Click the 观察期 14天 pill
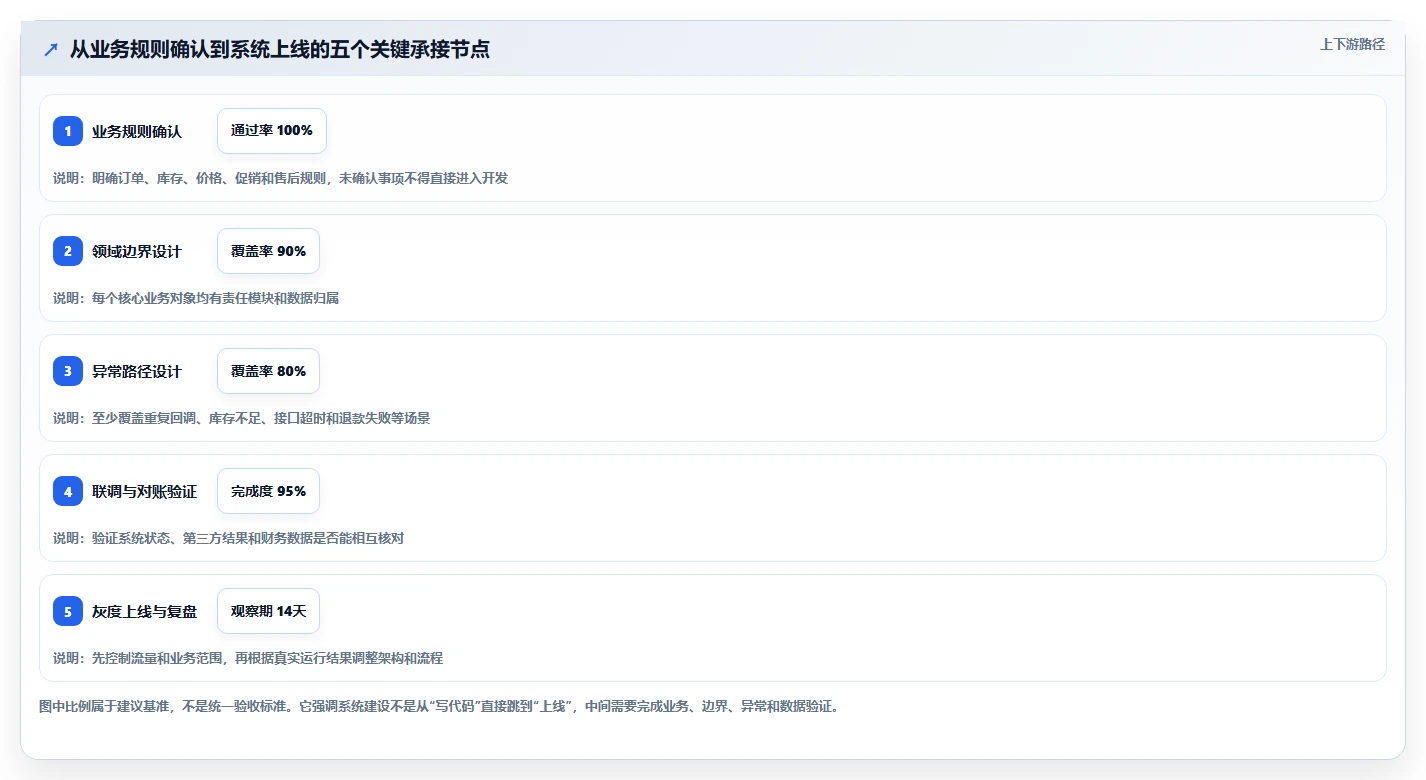 pos(268,611)
